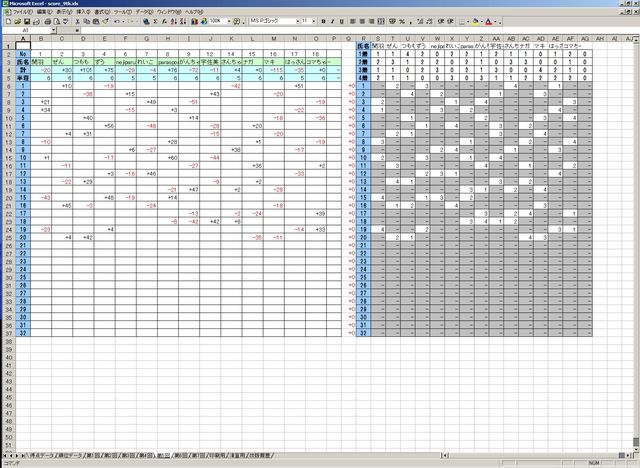Open the zoom percentage dropdown

click(231, 20)
